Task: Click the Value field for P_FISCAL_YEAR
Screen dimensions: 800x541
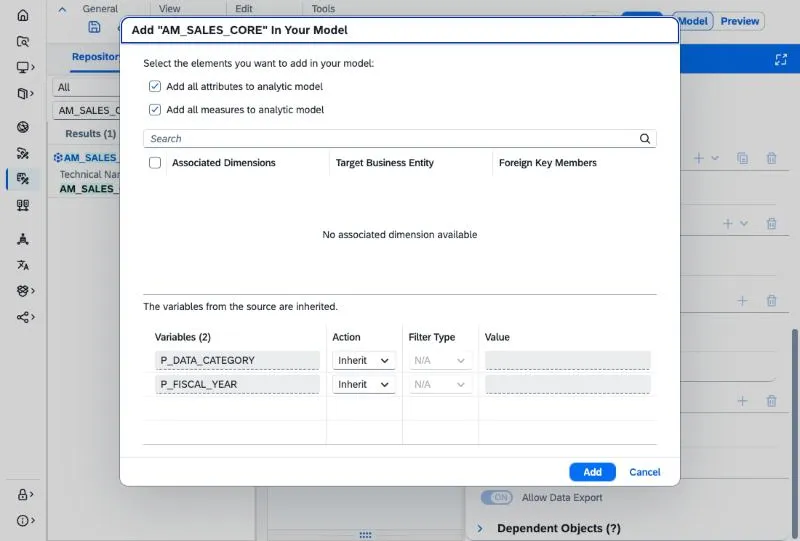Action: click(567, 384)
